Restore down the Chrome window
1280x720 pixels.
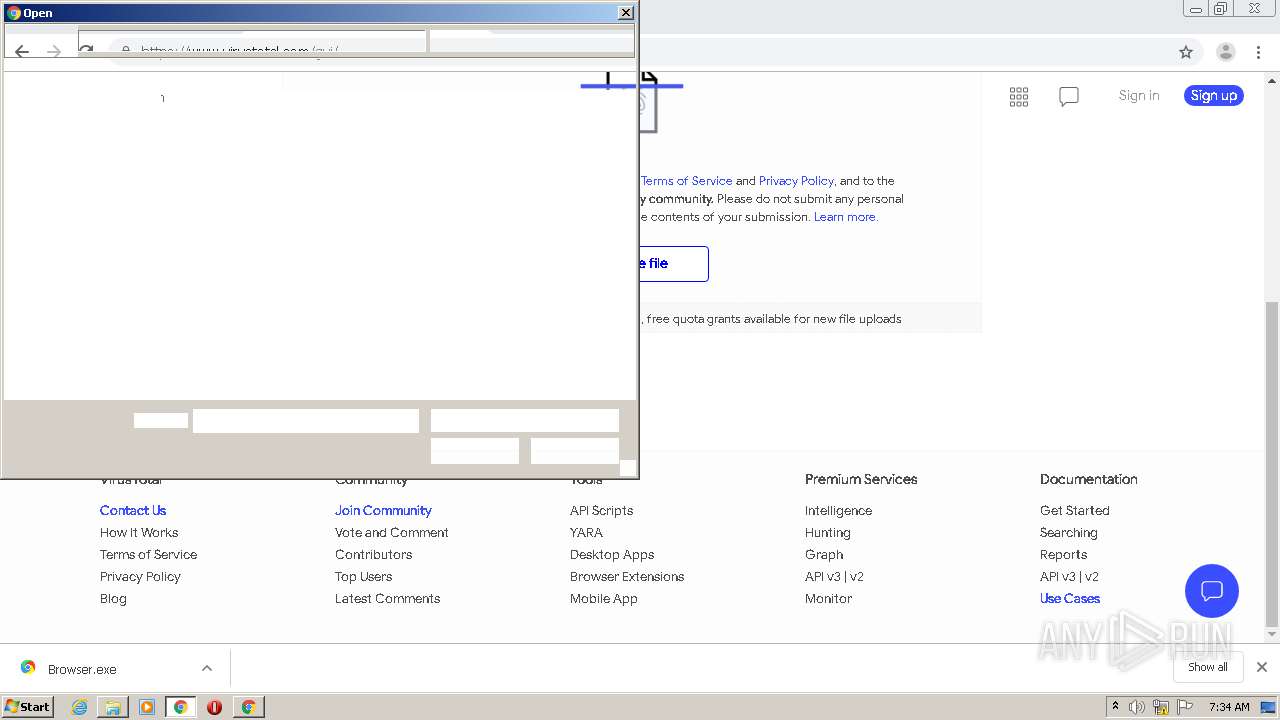pos(1221,9)
